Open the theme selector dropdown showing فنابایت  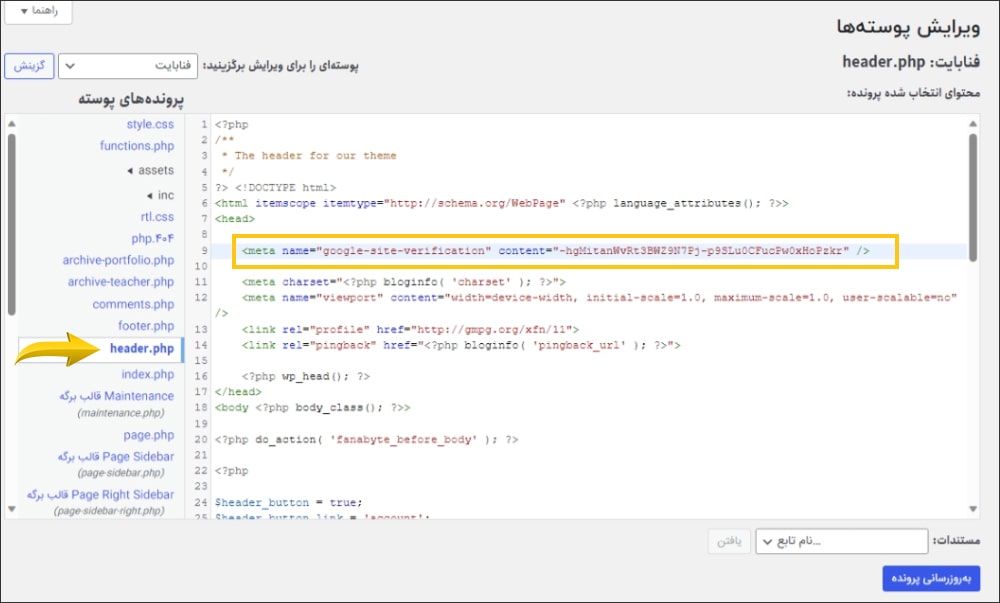tap(128, 66)
